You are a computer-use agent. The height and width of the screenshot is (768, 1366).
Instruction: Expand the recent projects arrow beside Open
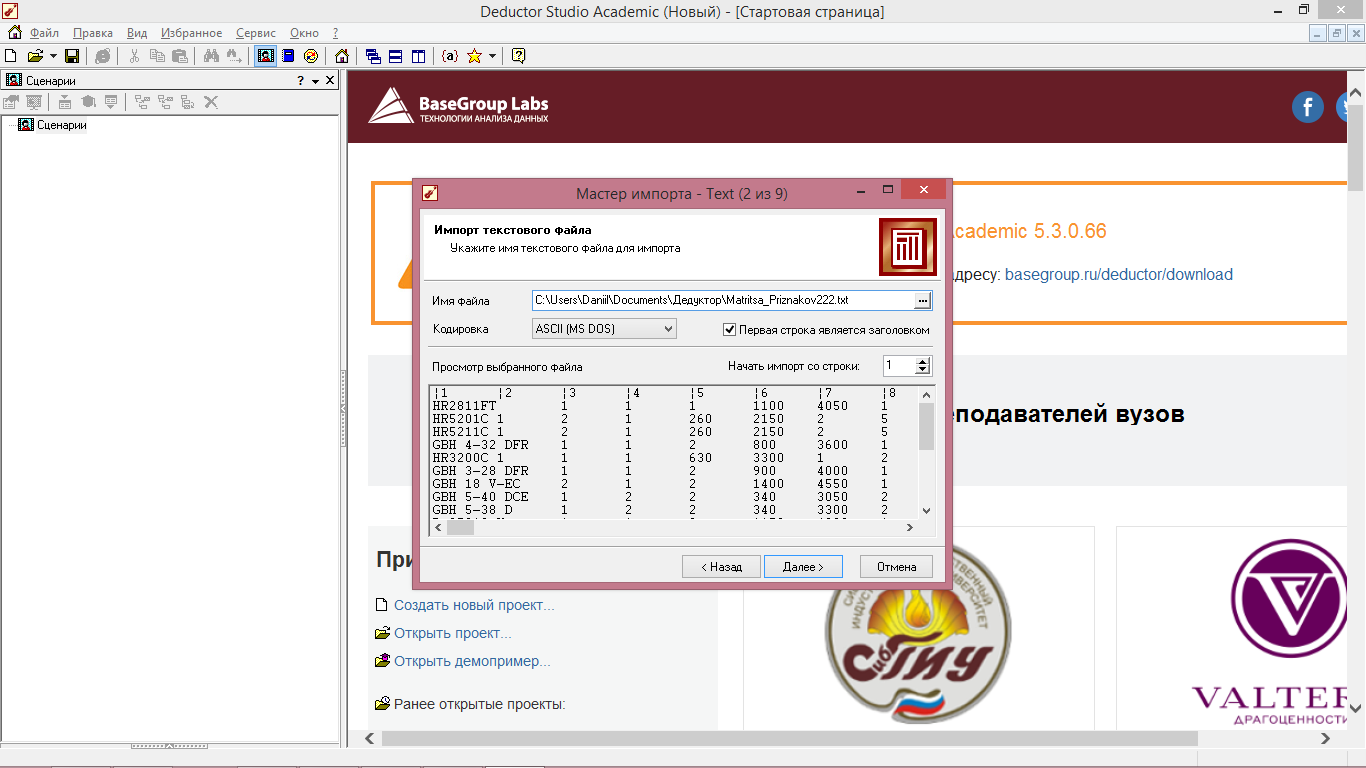click(53, 56)
